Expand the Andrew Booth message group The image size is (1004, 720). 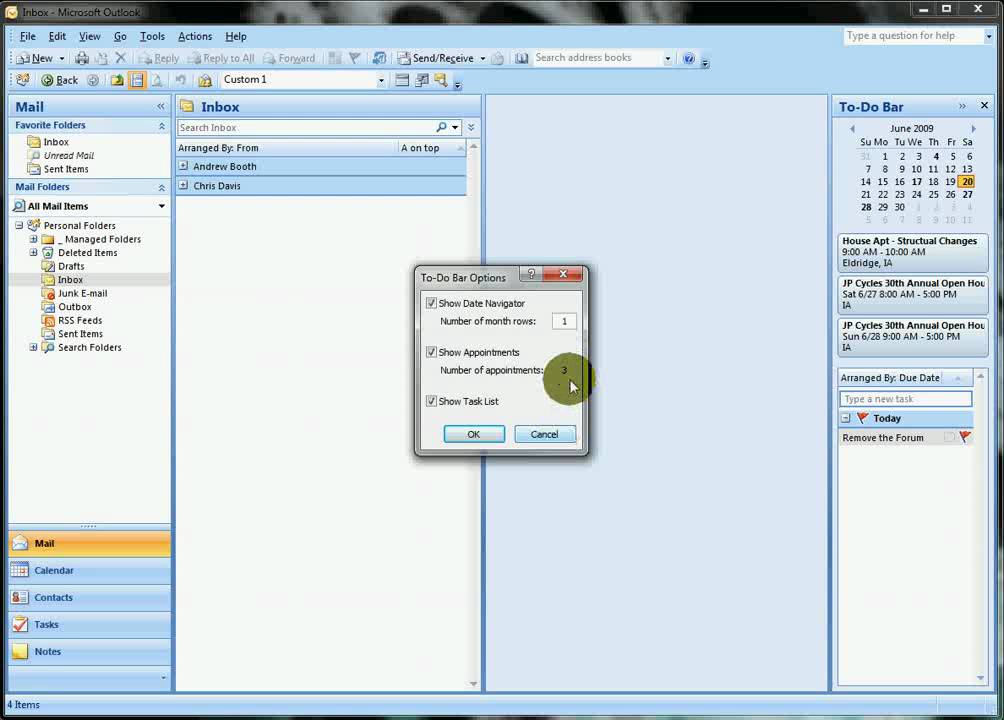(183, 166)
